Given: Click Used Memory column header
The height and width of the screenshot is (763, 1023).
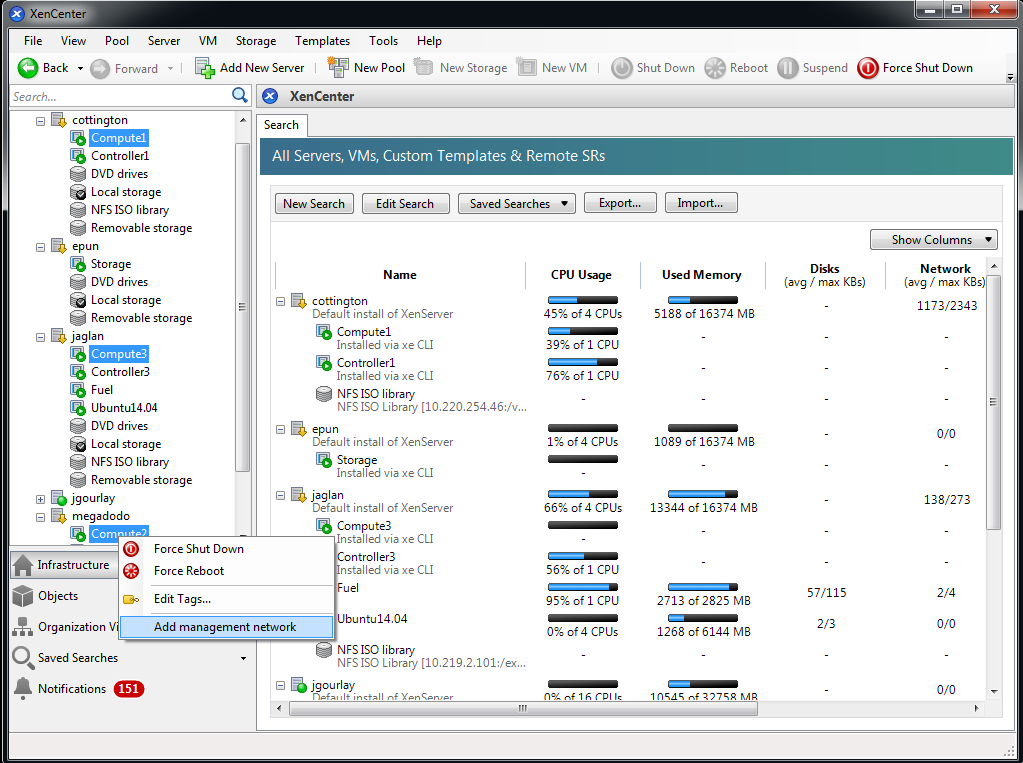Looking at the screenshot, I should [702, 275].
